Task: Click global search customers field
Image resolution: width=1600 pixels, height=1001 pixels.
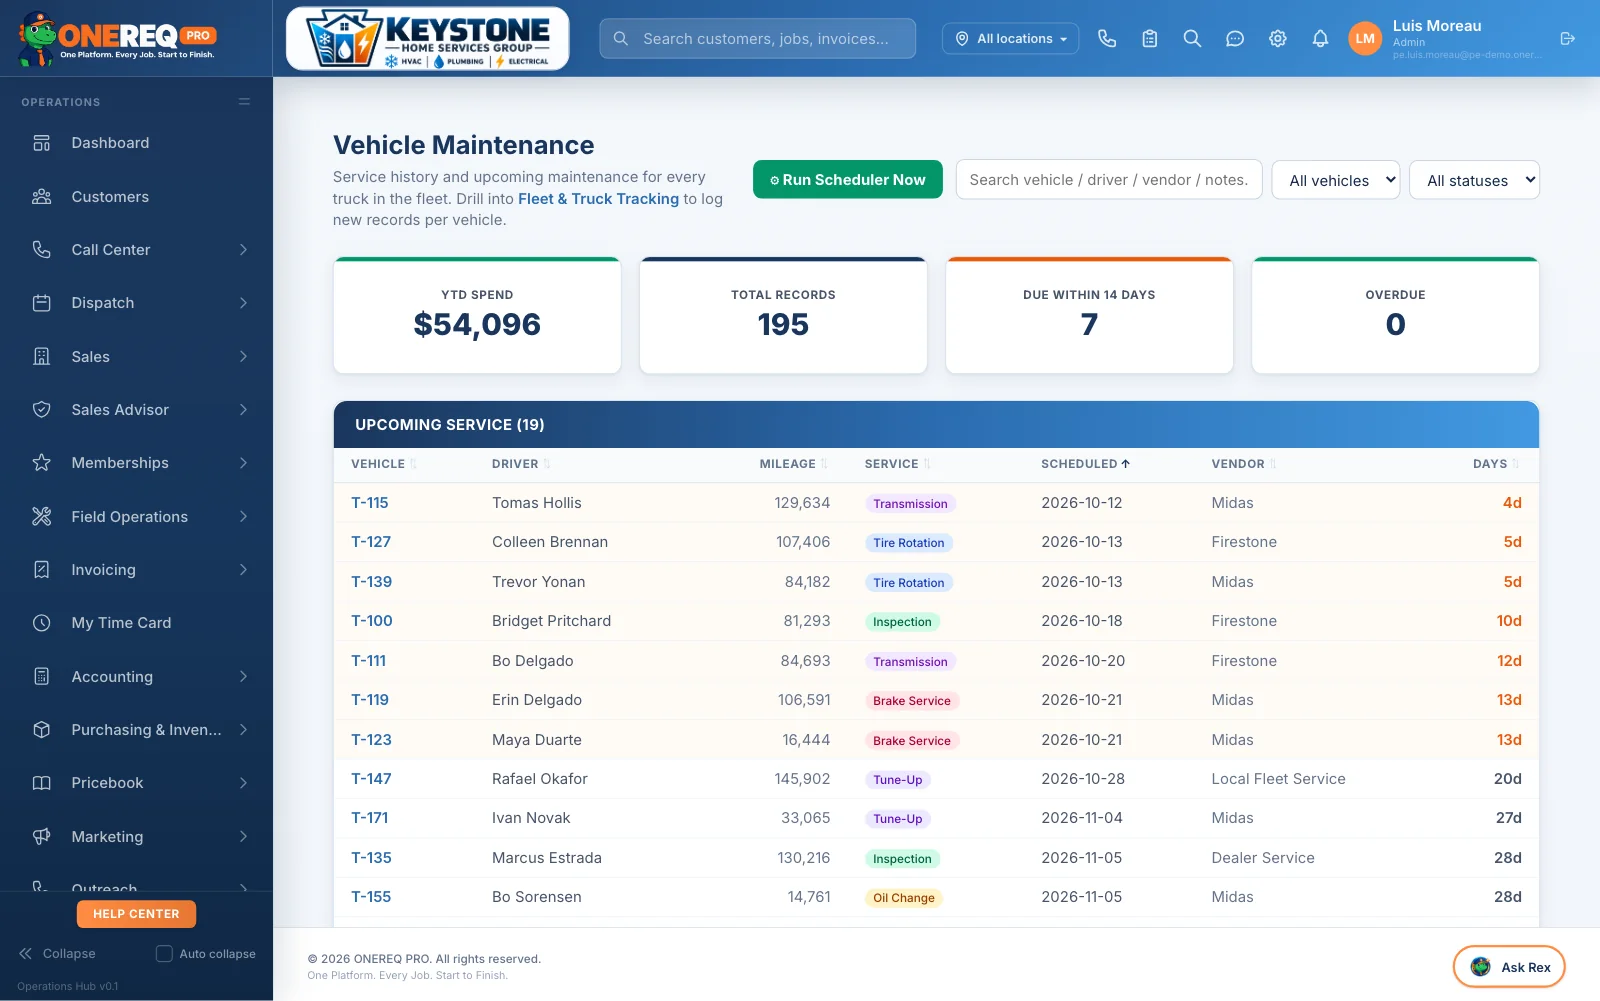Action: (757, 39)
